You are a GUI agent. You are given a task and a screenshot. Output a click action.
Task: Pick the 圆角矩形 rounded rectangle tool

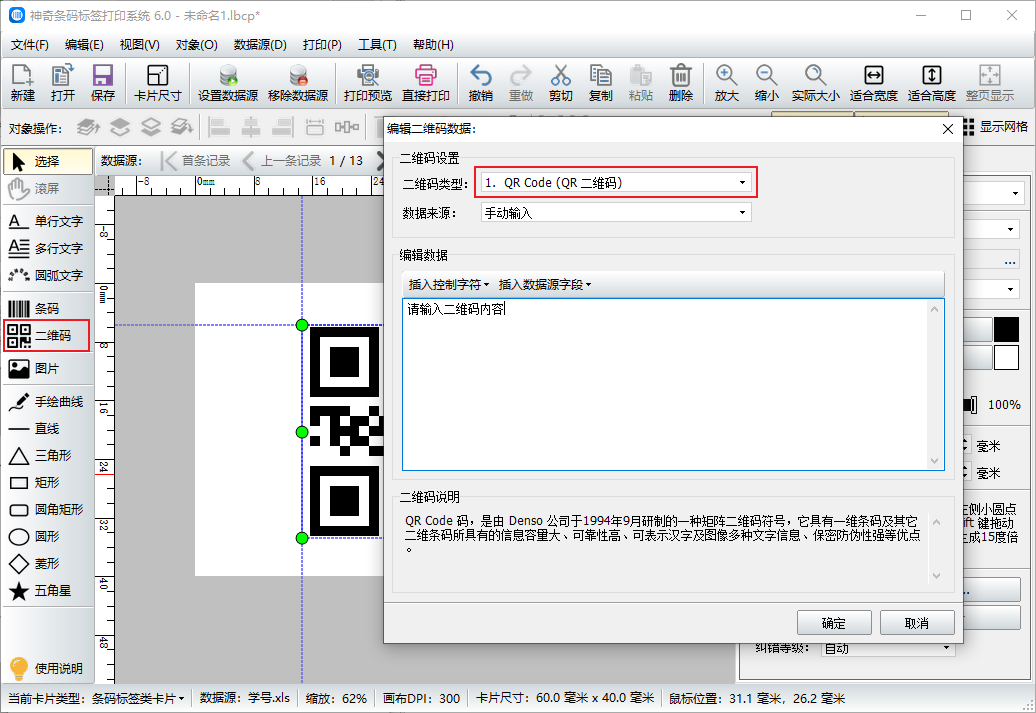46,509
